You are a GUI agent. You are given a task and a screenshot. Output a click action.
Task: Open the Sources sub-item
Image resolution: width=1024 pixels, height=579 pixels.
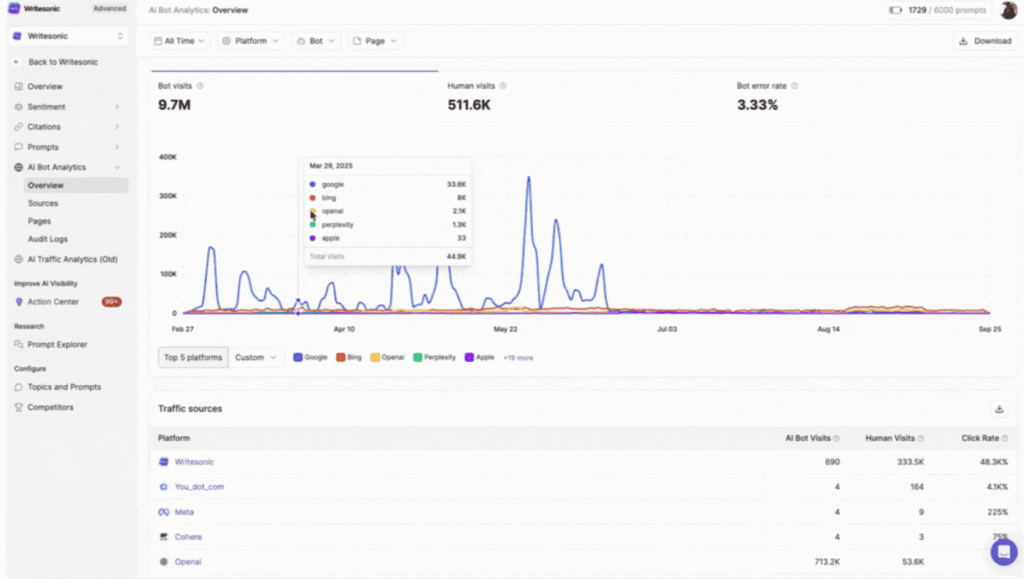pyautogui.click(x=43, y=203)
